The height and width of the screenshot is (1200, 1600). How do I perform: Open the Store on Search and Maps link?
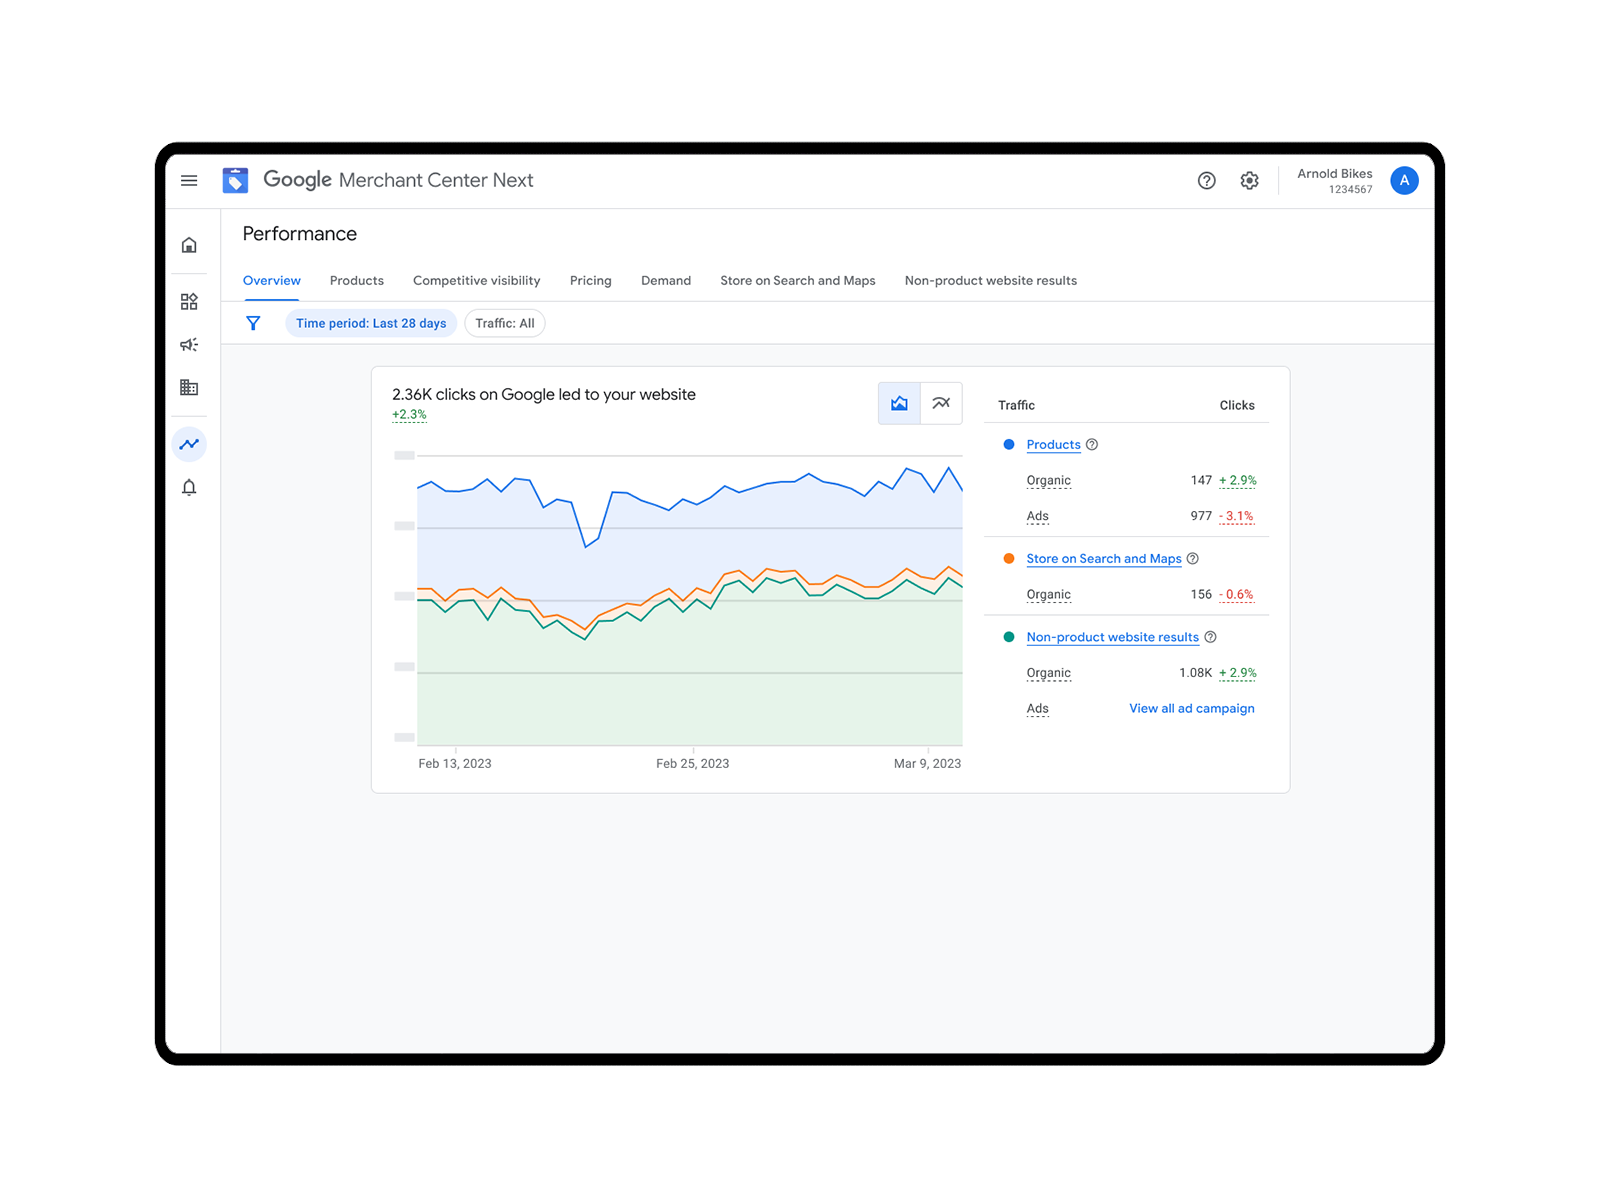[x=1103, y=559]
